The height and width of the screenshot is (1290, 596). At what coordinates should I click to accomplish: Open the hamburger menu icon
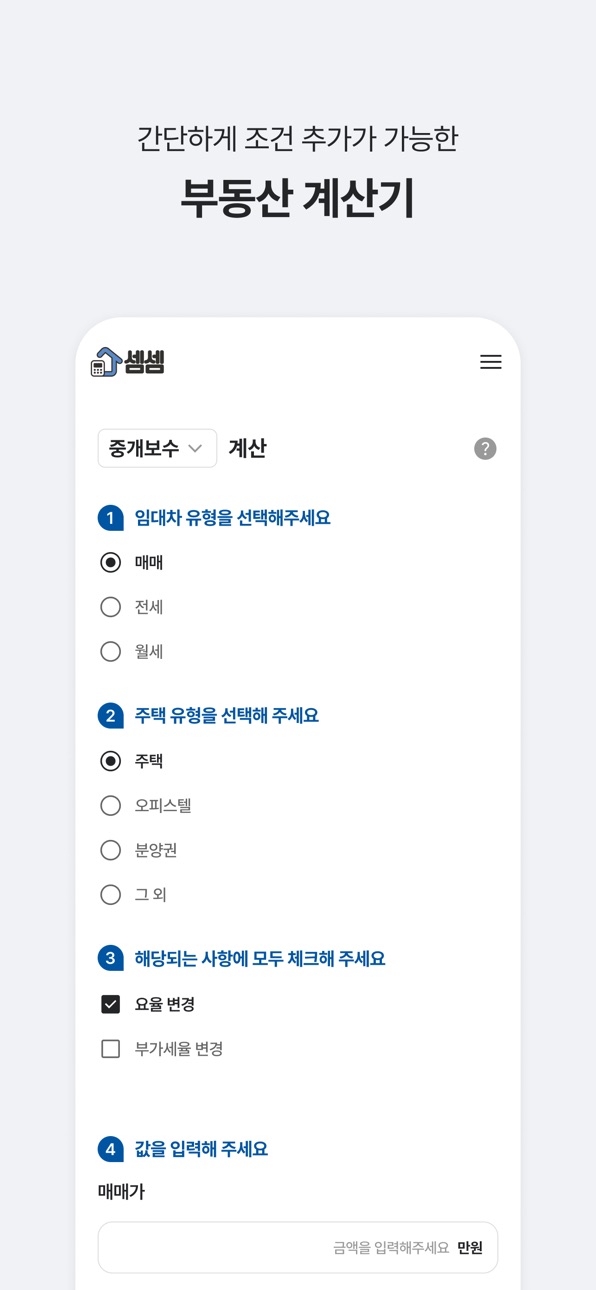pyautogui.click(x=490, y=362)
